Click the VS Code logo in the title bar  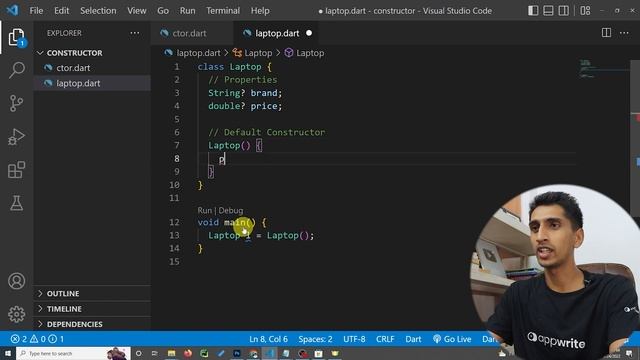click(x=12, y=10)
